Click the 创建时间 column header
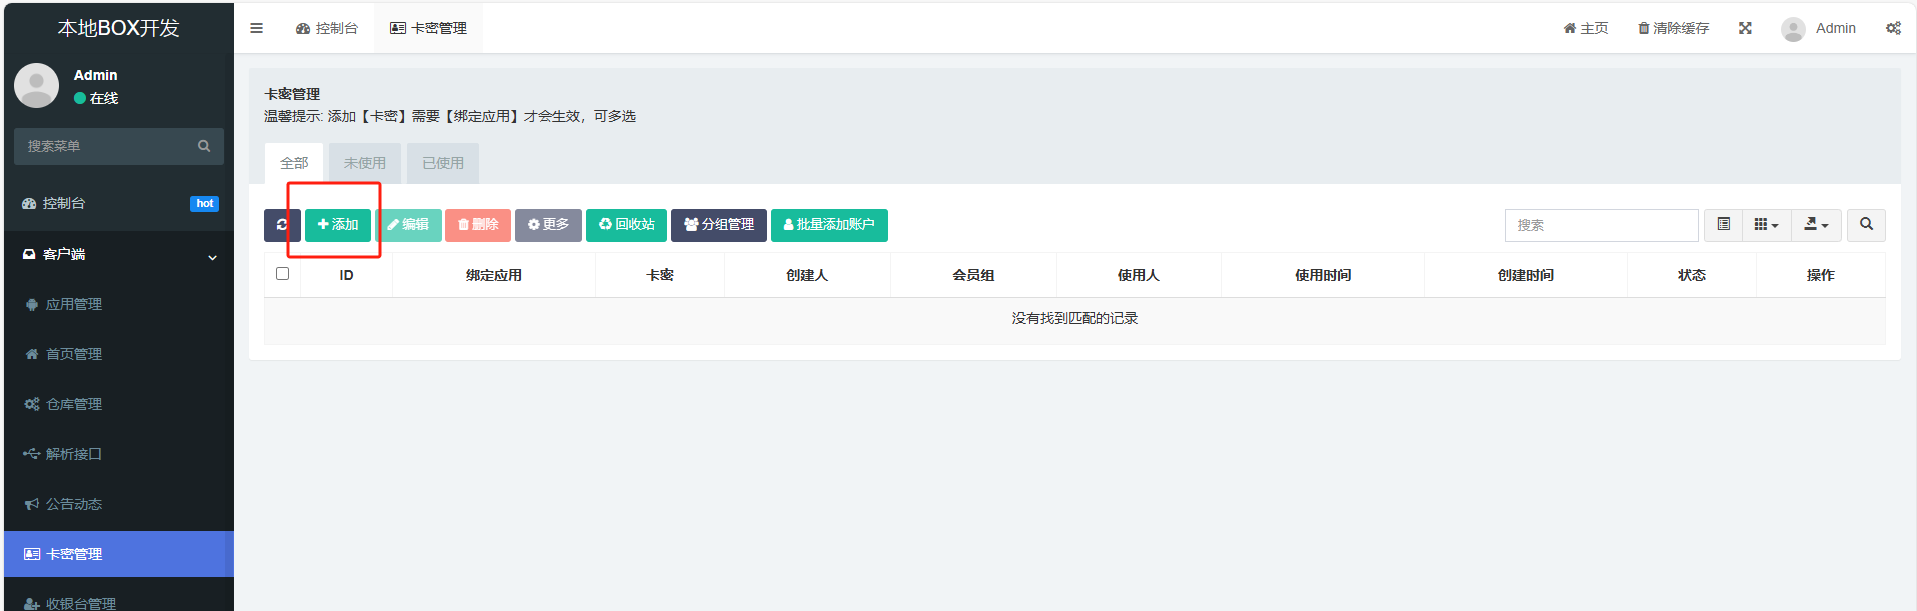This screenshot has width=1917, height=611. click(x=1526, y=275)
